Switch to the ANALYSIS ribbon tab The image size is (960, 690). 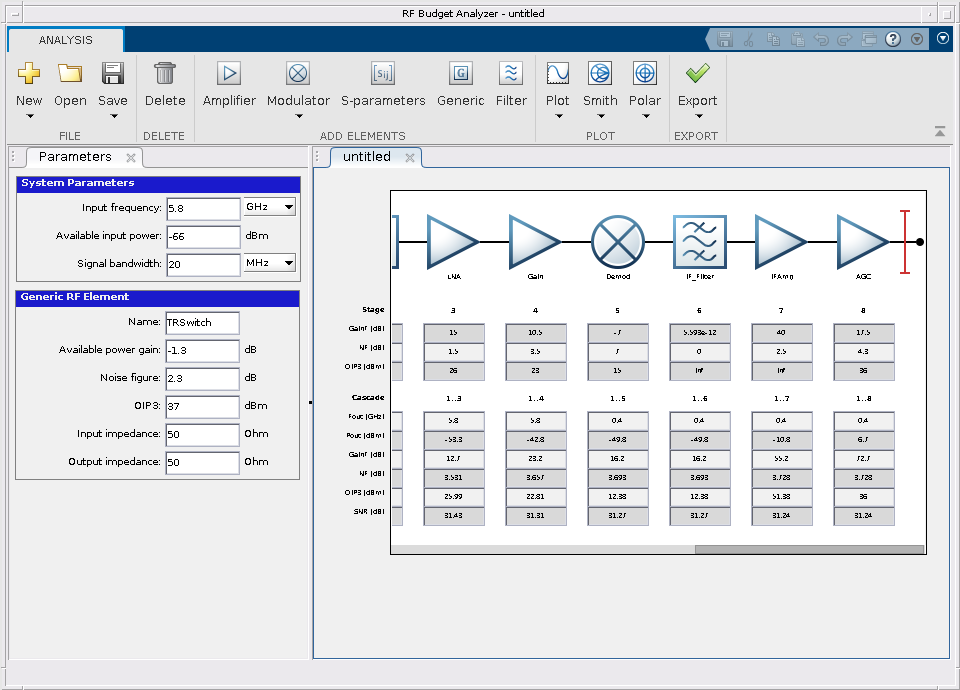click(x=66, y=40)
